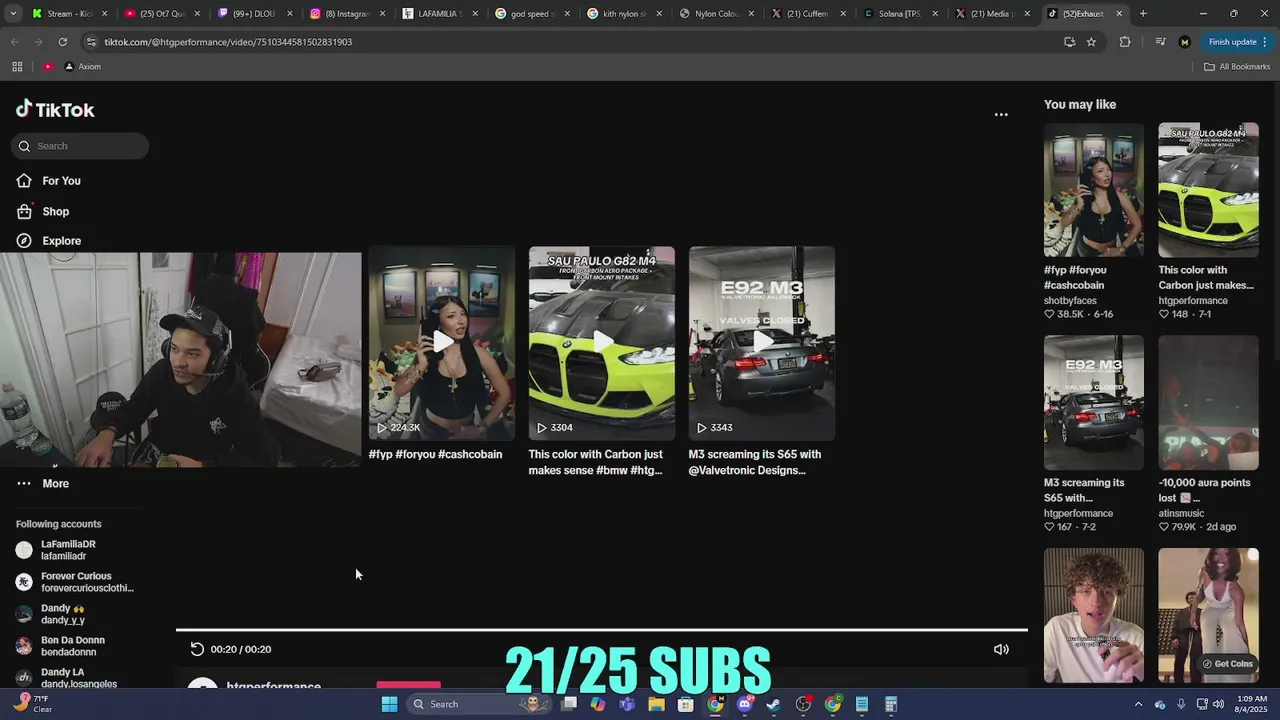The width and height of the screenshot is (1280, 720).
Task: Open the three-dot video options menu
Action: point(1001,115)
